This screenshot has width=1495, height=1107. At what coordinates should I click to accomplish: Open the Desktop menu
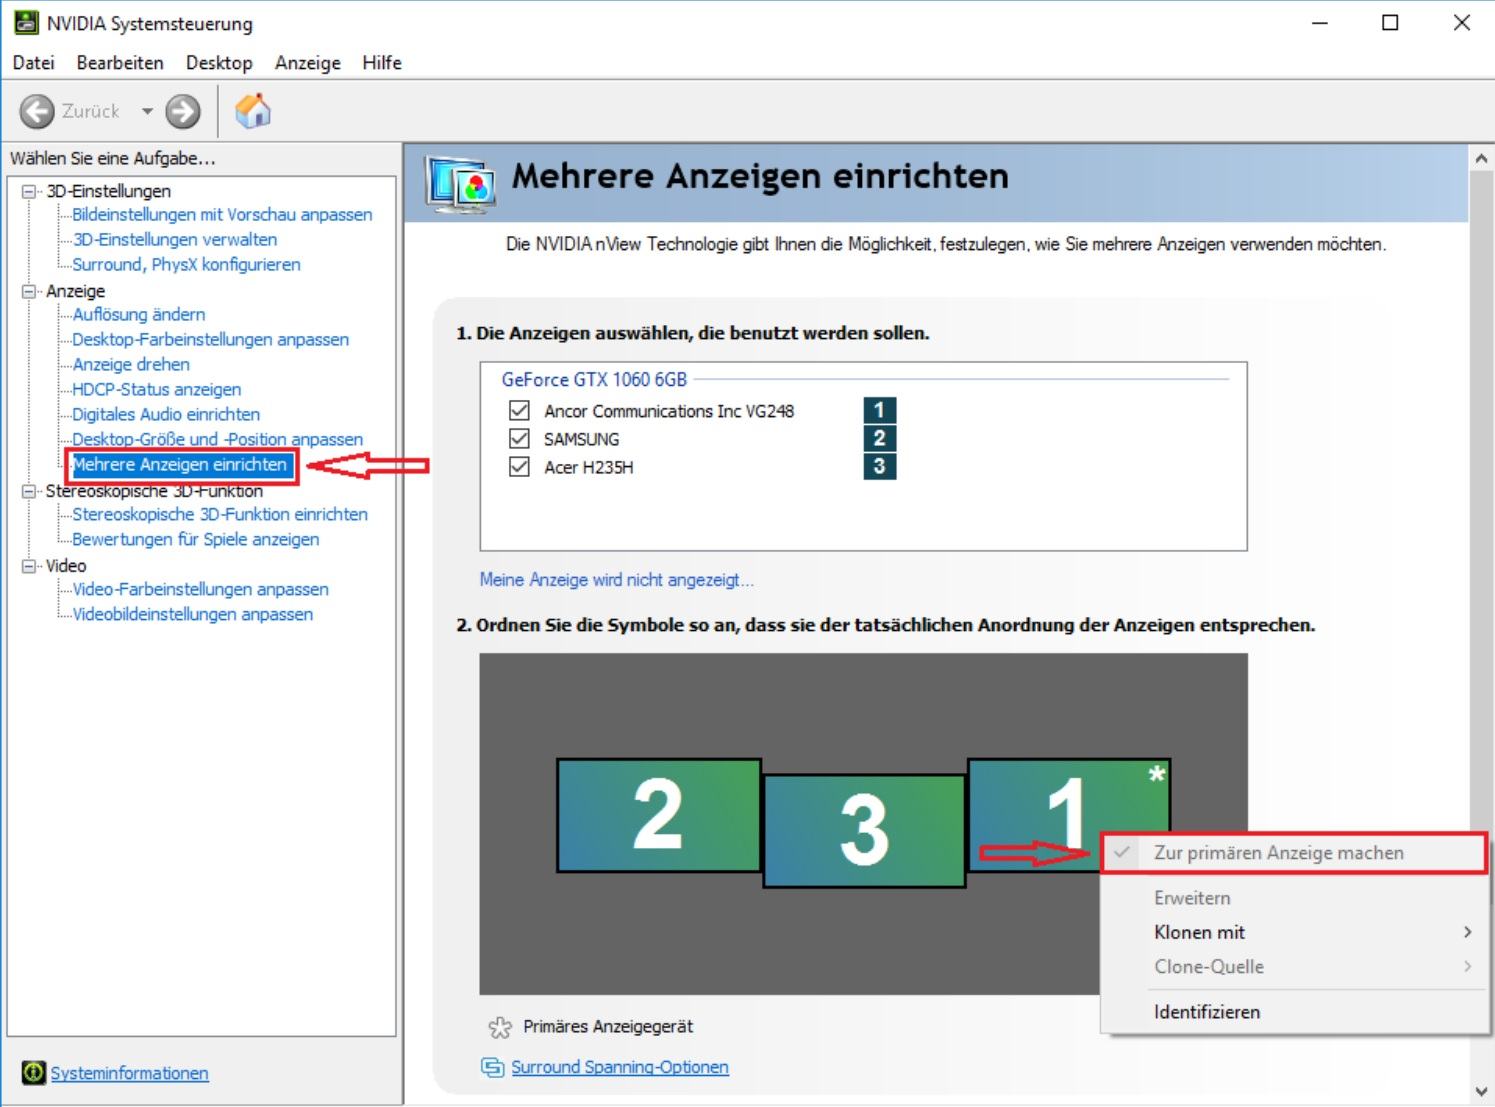(219, 62)
